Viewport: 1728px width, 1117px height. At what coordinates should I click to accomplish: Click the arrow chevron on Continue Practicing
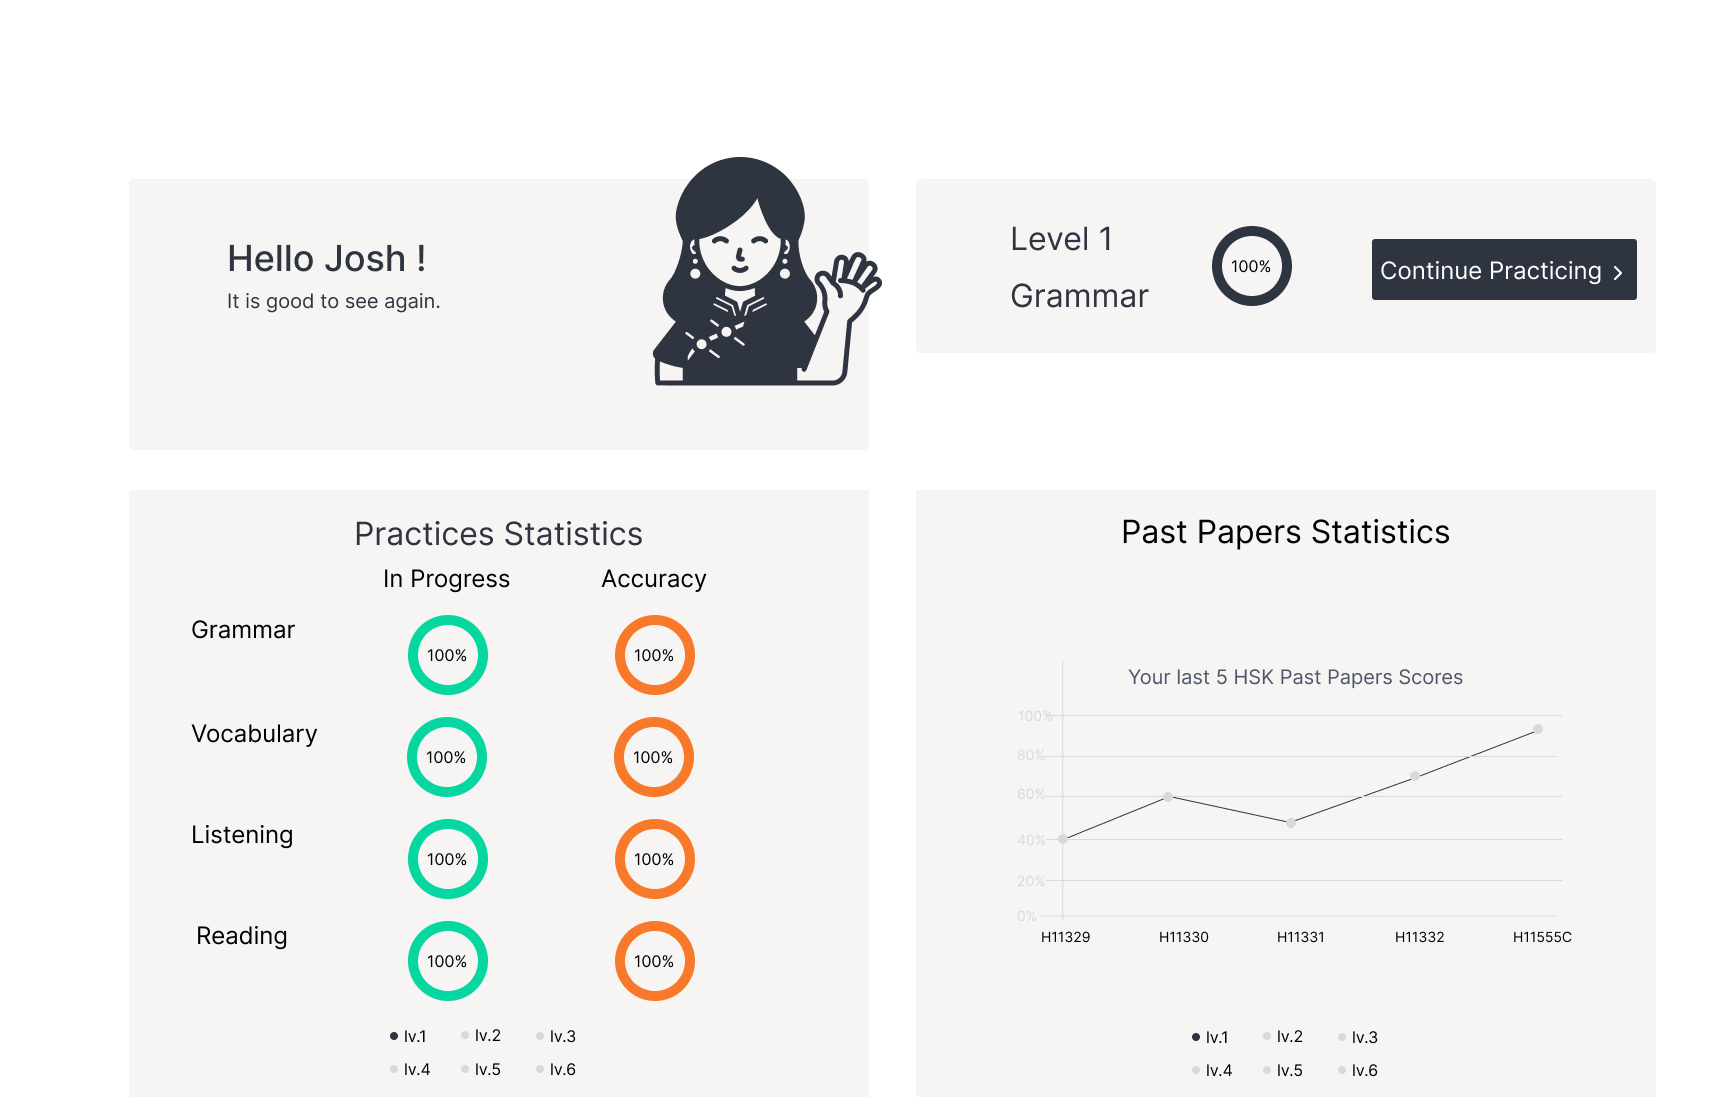point(1617,272)
